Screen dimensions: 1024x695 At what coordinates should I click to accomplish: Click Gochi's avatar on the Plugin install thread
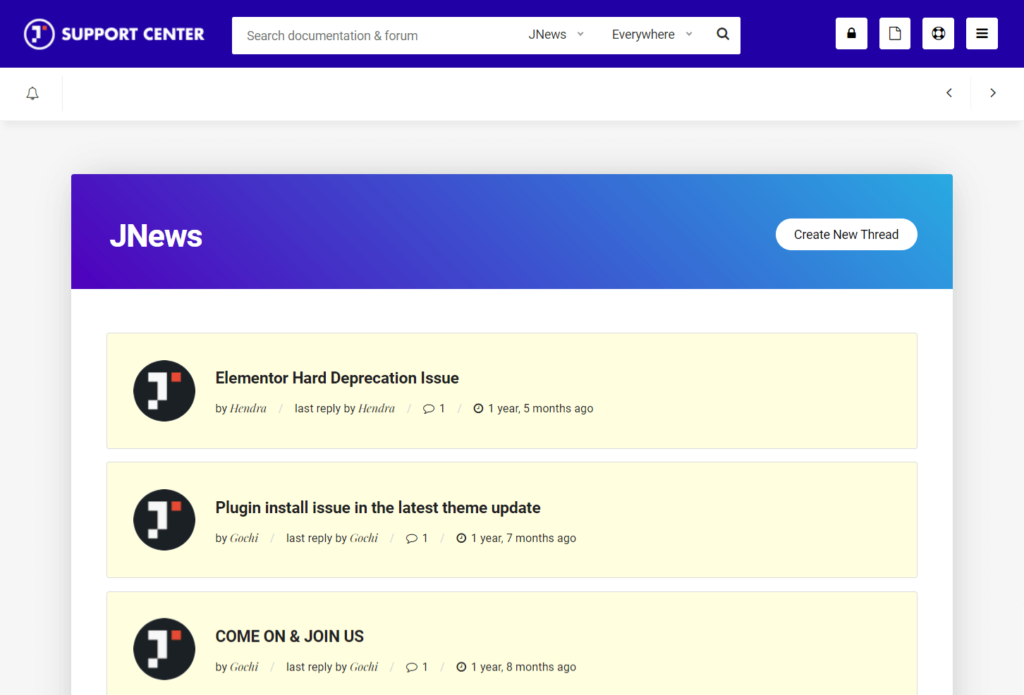point(164,520)
